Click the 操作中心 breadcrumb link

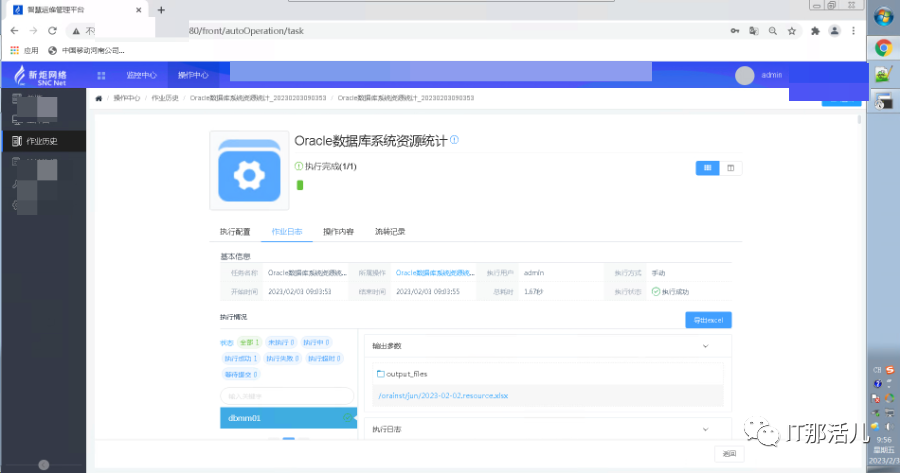tap(126, 98)
